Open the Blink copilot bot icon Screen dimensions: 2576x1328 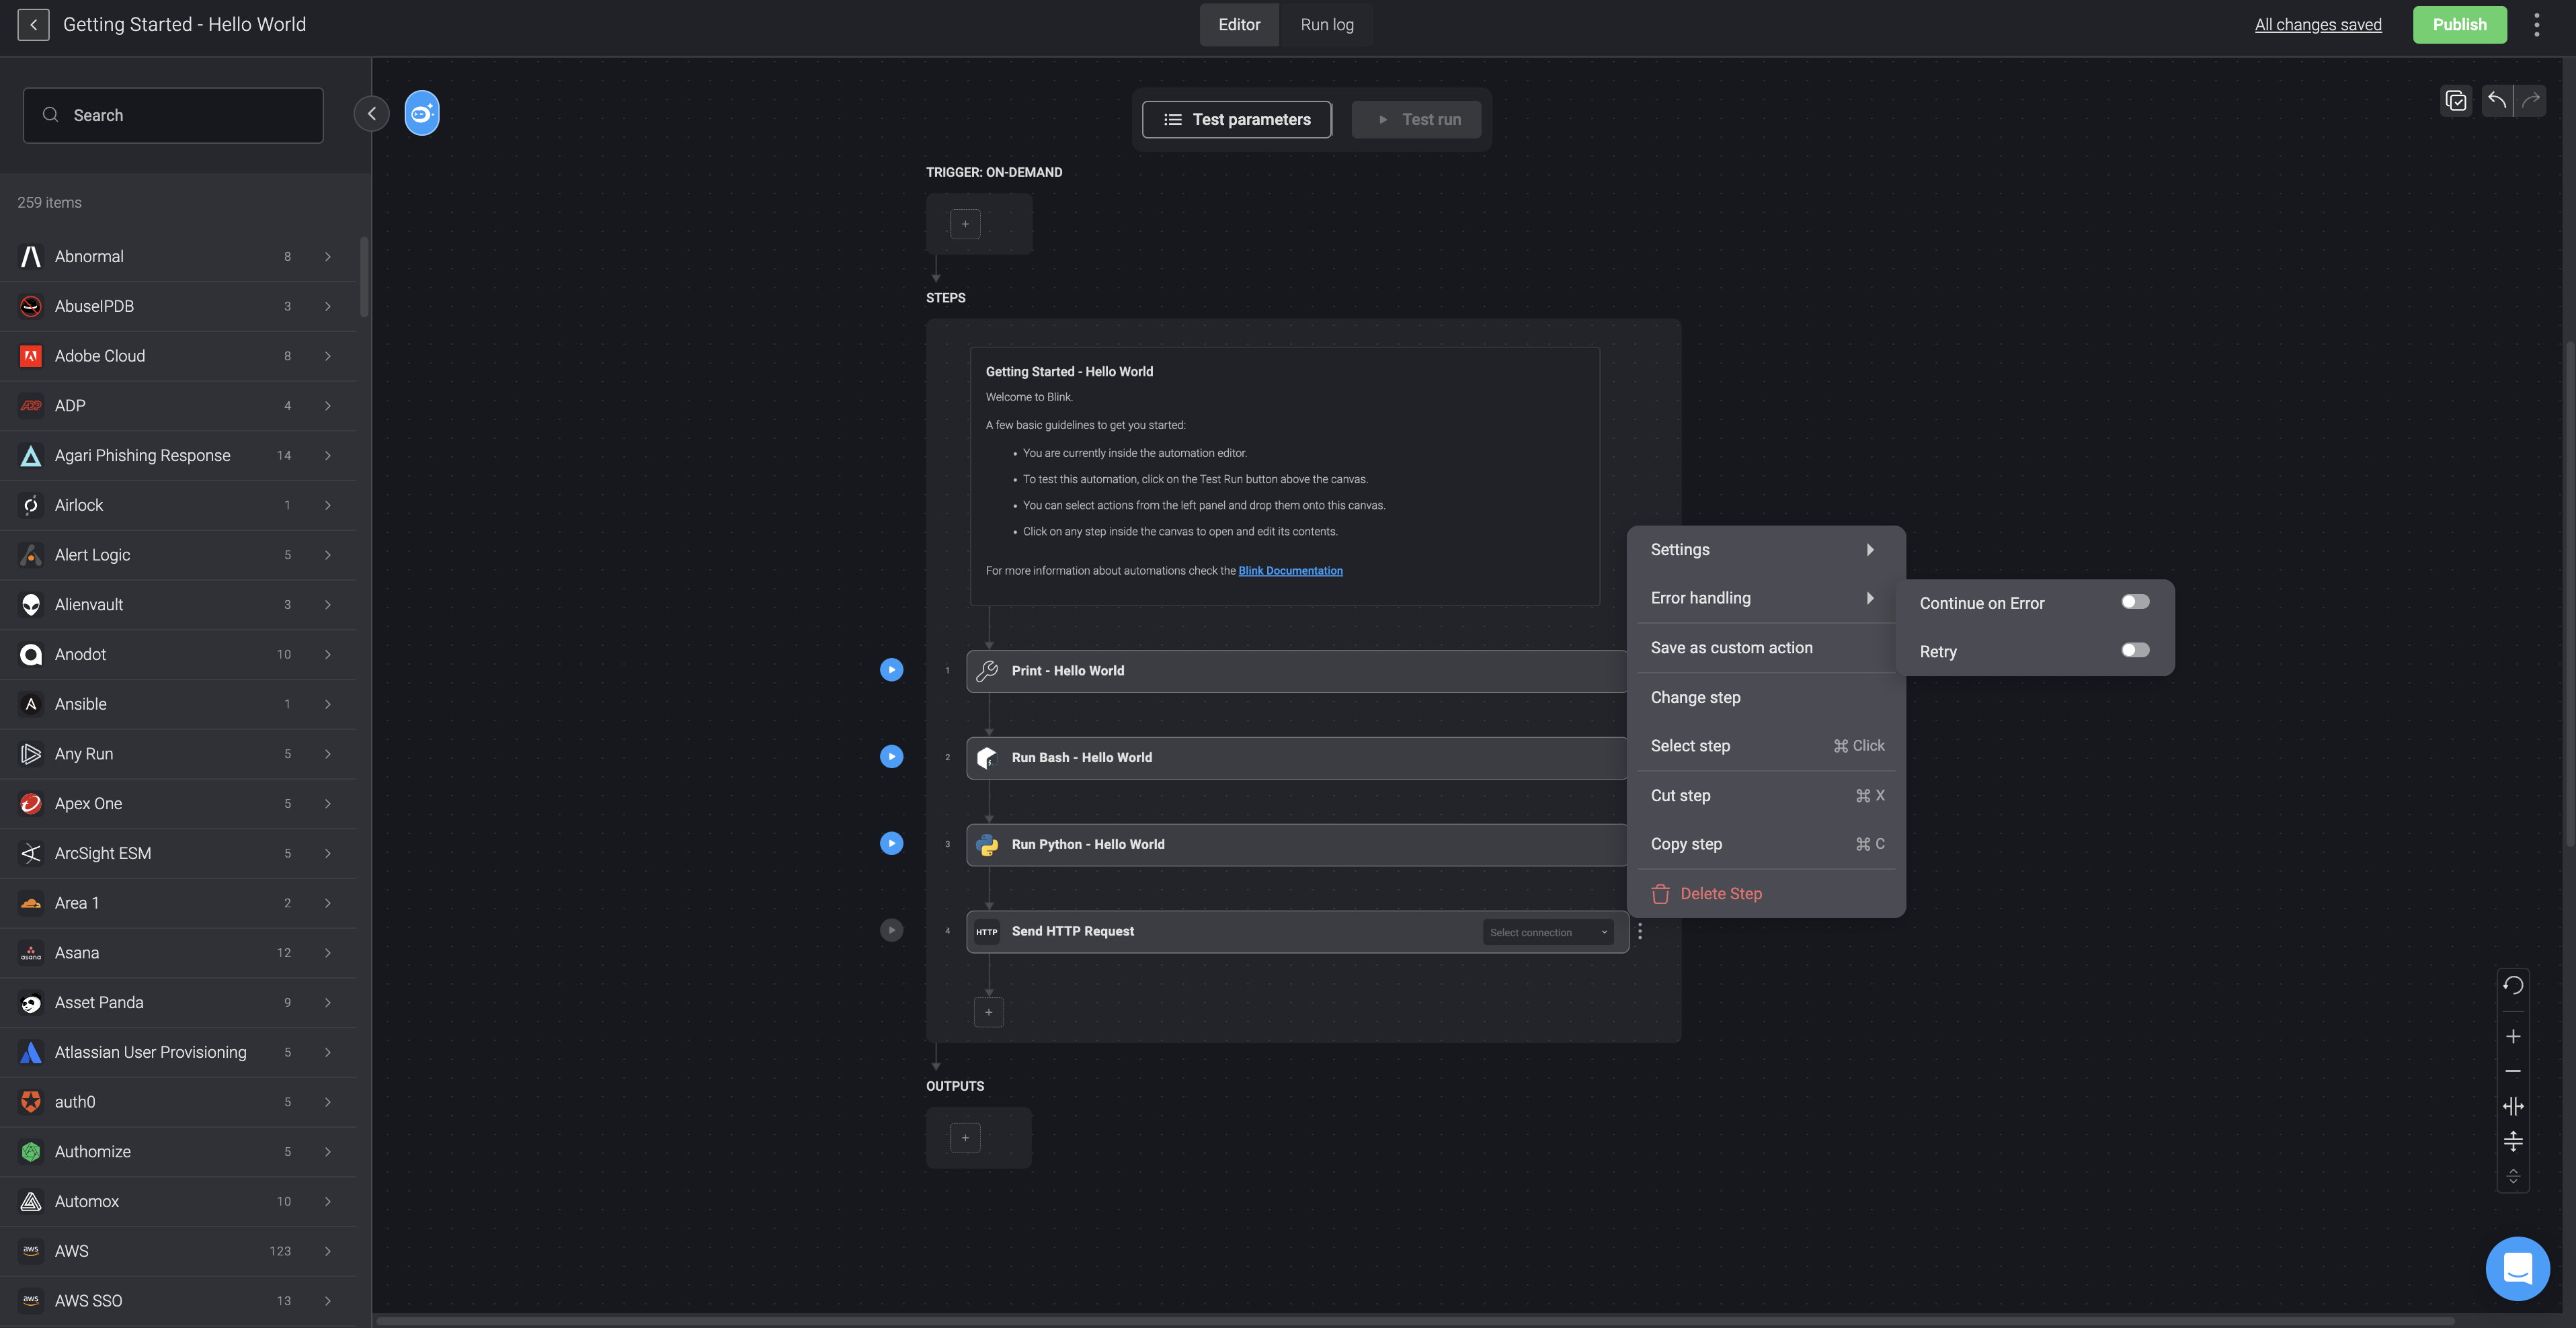click(421, 113)
